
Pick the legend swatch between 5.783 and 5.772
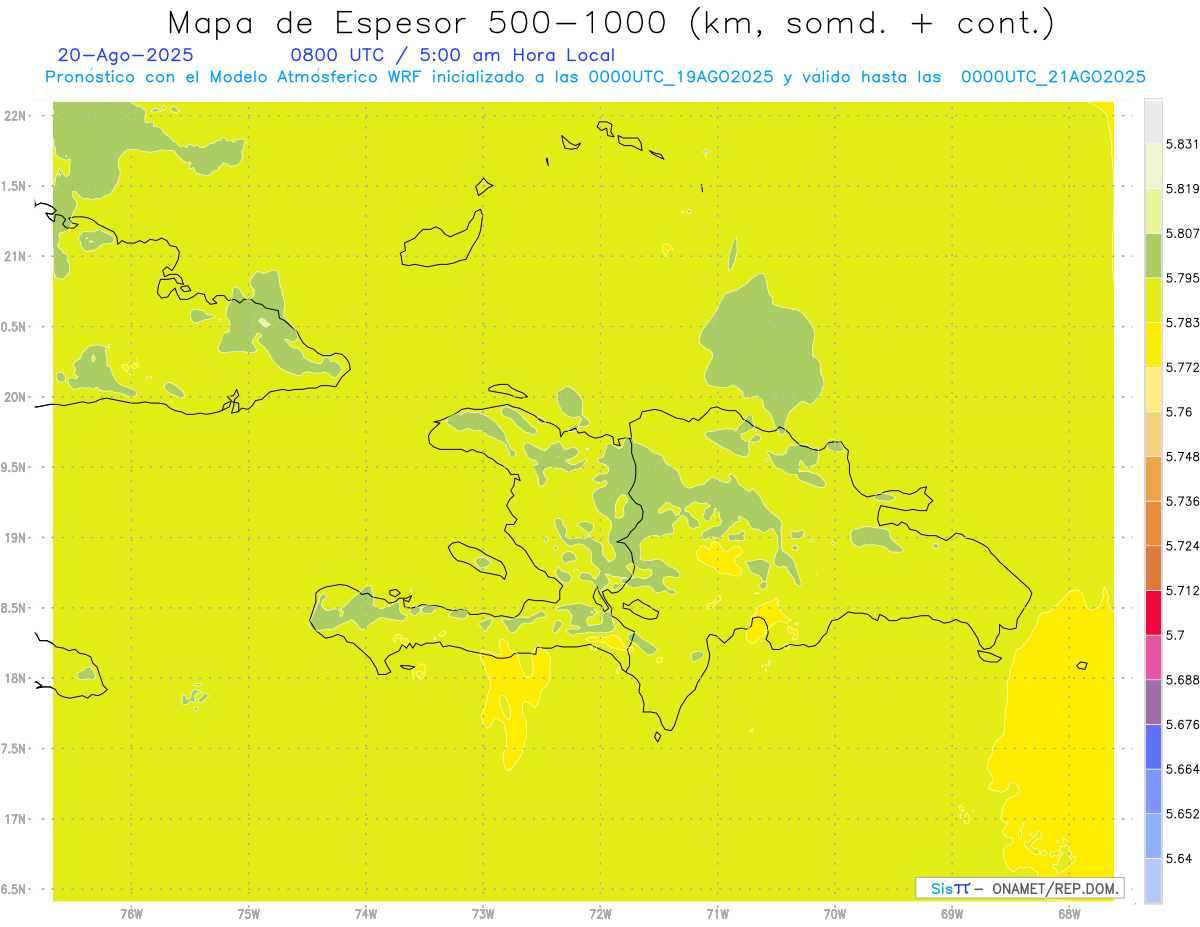point(1153,344)
